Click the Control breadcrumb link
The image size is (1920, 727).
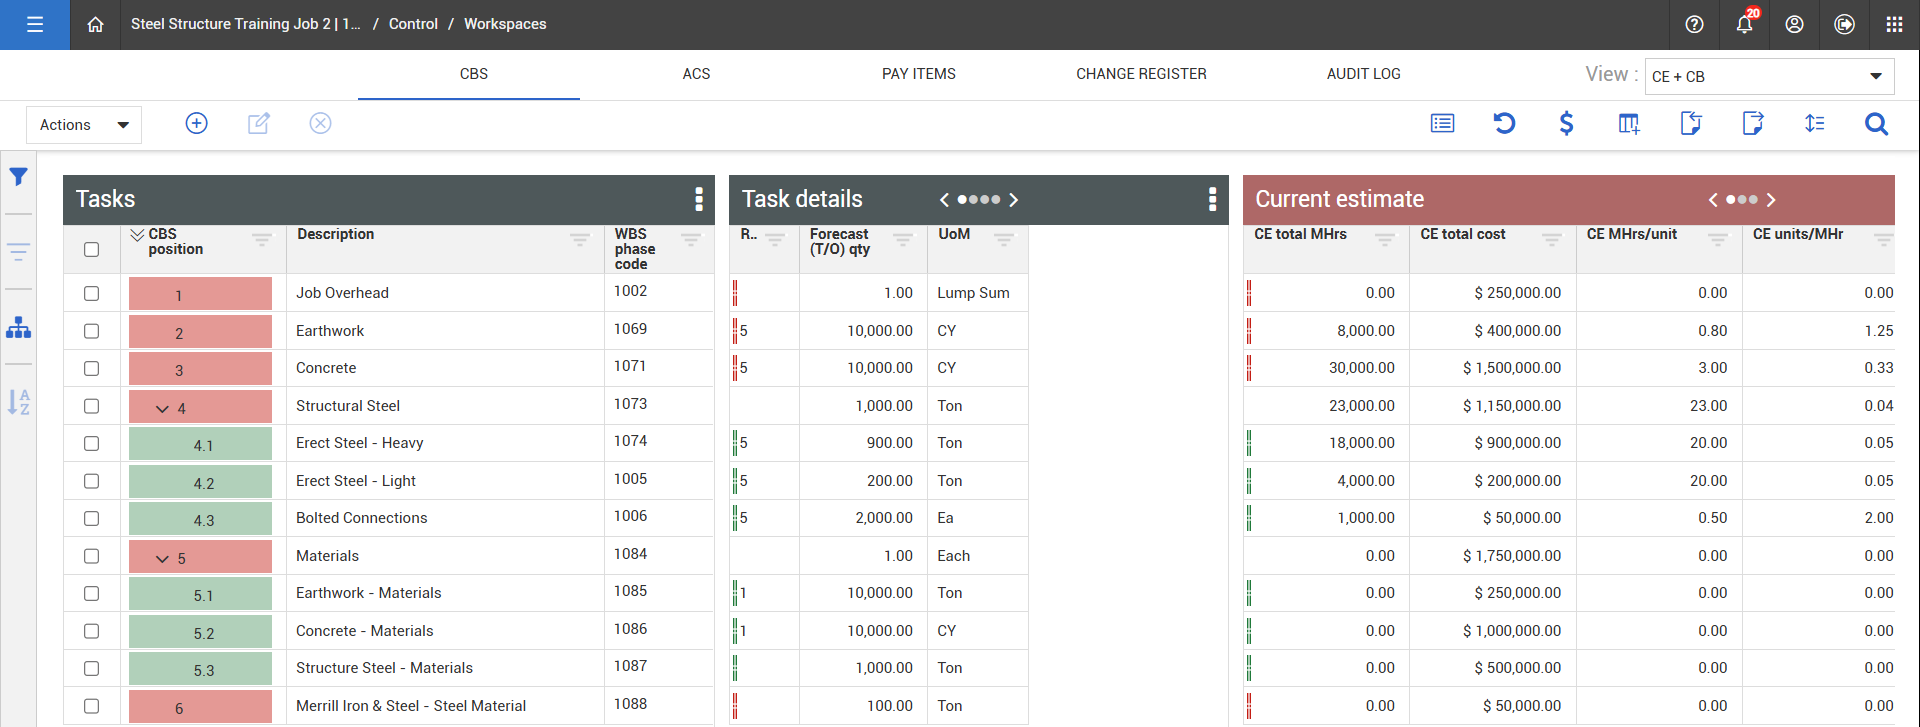pos(413,24)
